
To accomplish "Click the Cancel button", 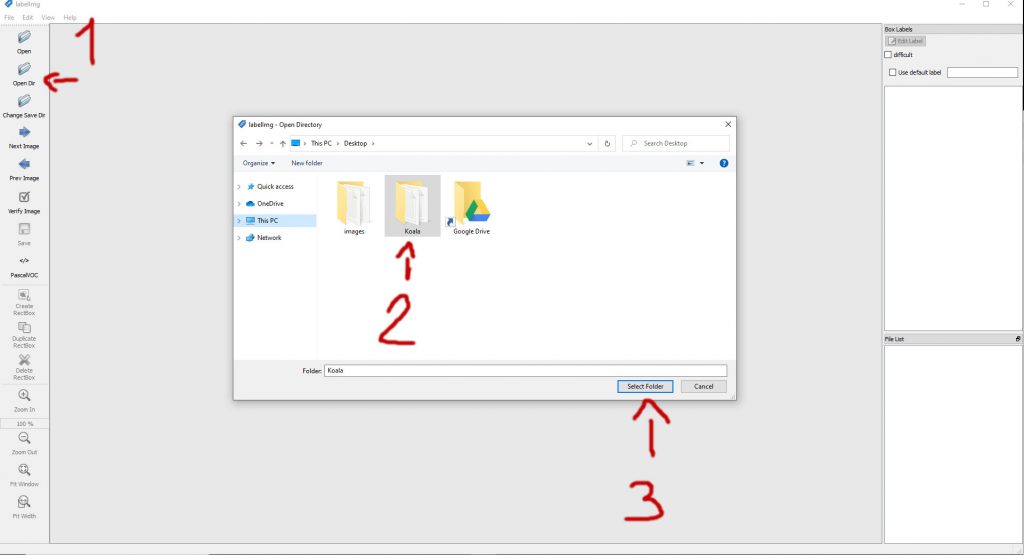I will click(x=703, y=387).
